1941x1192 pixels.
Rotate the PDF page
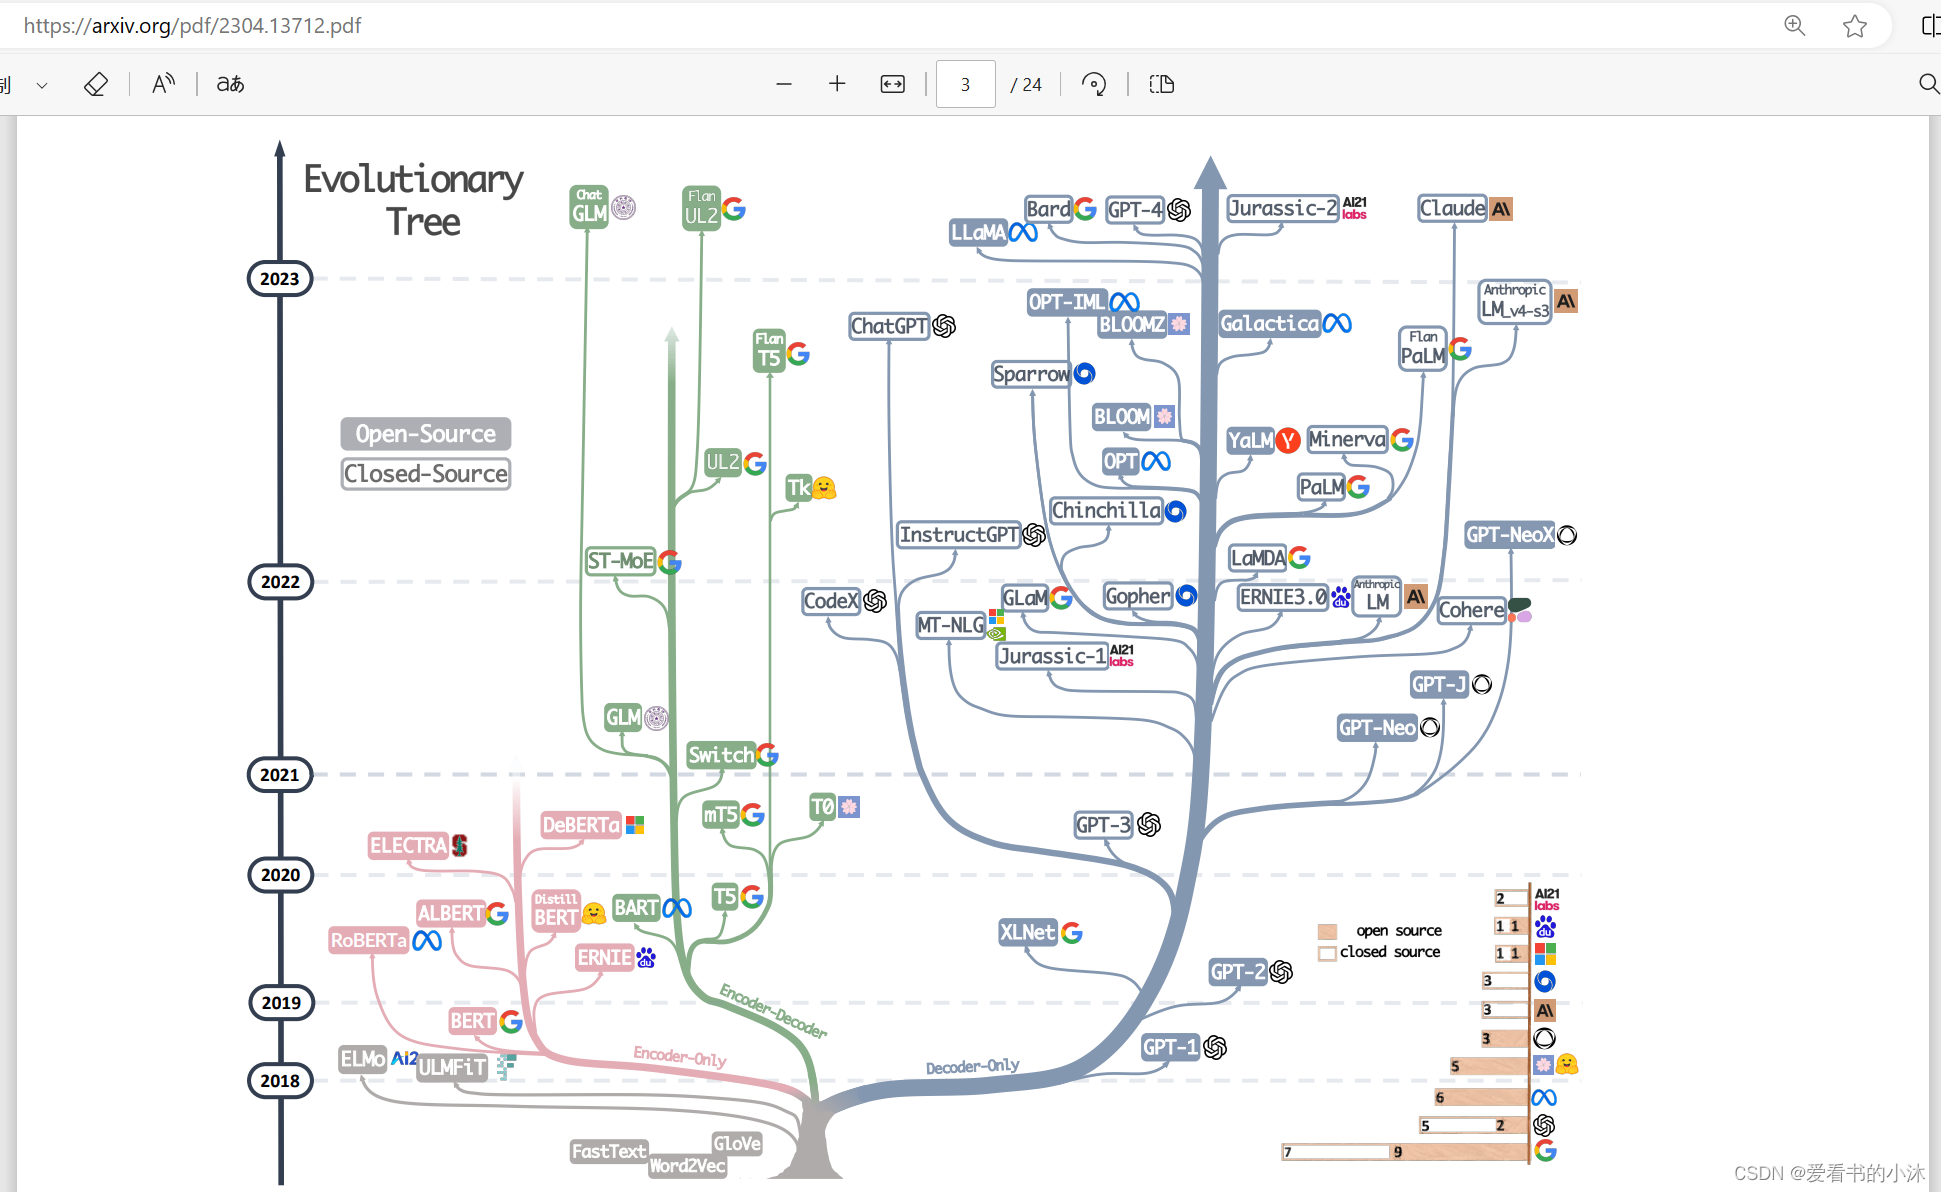1094,84
